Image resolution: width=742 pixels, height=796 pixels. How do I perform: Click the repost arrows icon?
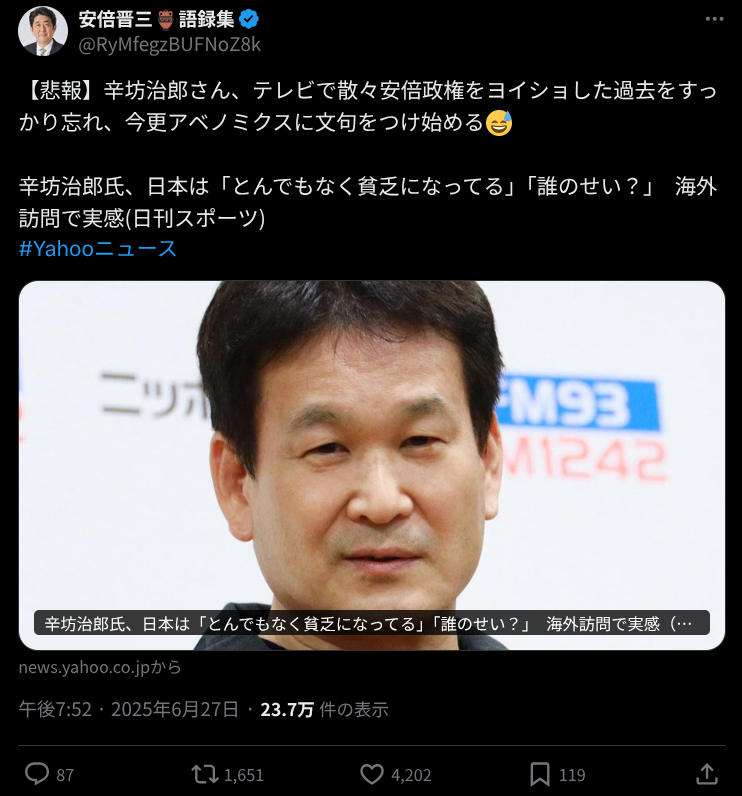tap(205, 775)
